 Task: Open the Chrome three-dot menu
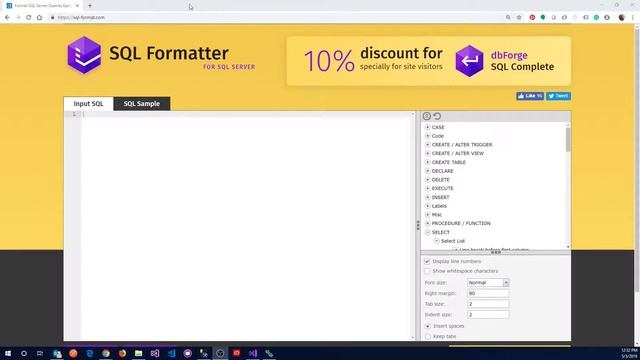(633, 18)
